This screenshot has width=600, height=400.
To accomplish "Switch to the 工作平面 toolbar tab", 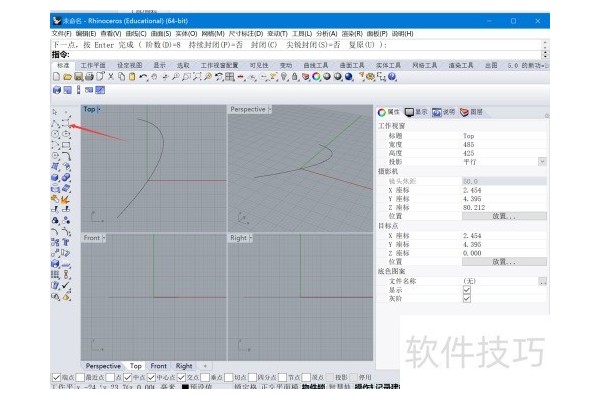I will coord(93,65).
